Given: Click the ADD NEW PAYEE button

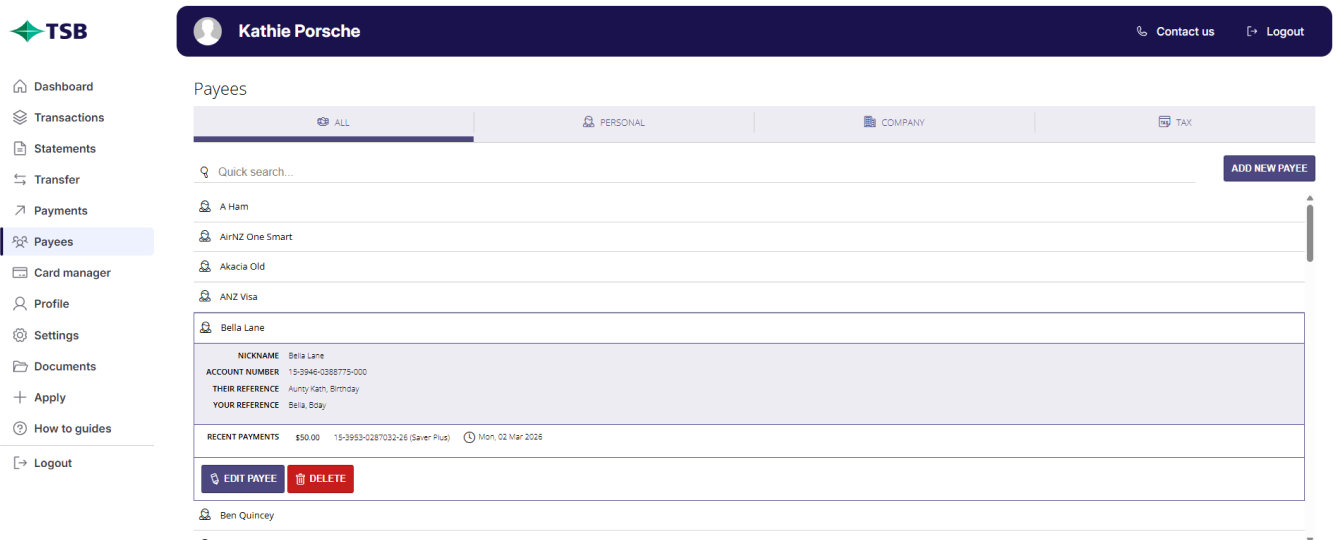Looking at the screenshot, I should tap(1269, 168).
